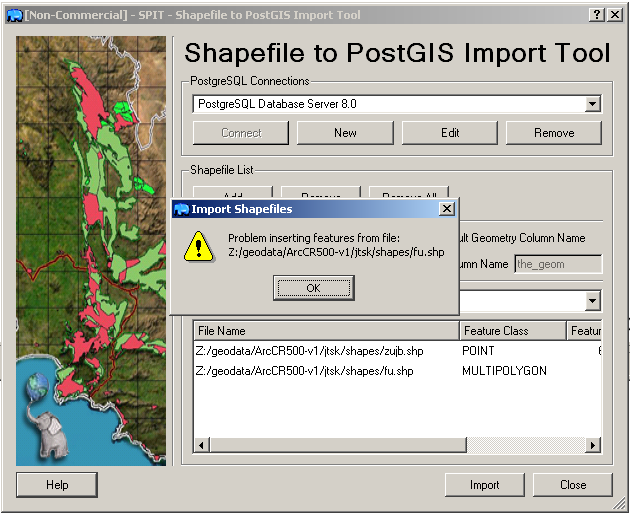This screenshot has height=513, width=630.
Task: Click the Connect button
Action: [241, 133]
